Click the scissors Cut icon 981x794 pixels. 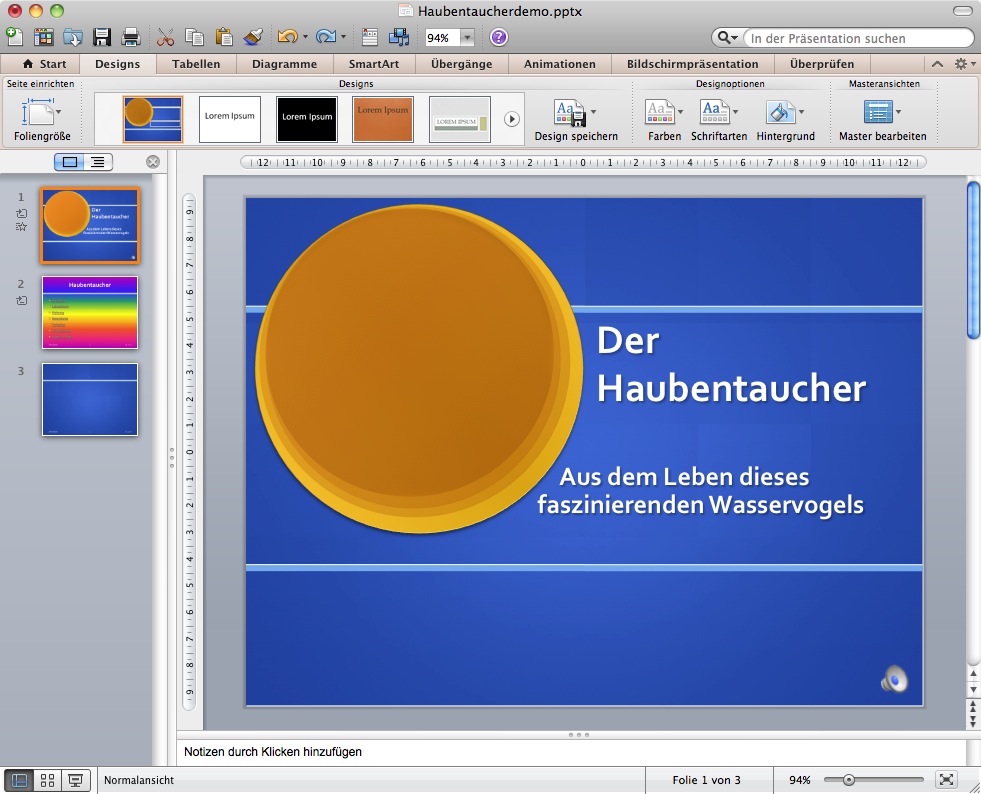coord(166,38)
